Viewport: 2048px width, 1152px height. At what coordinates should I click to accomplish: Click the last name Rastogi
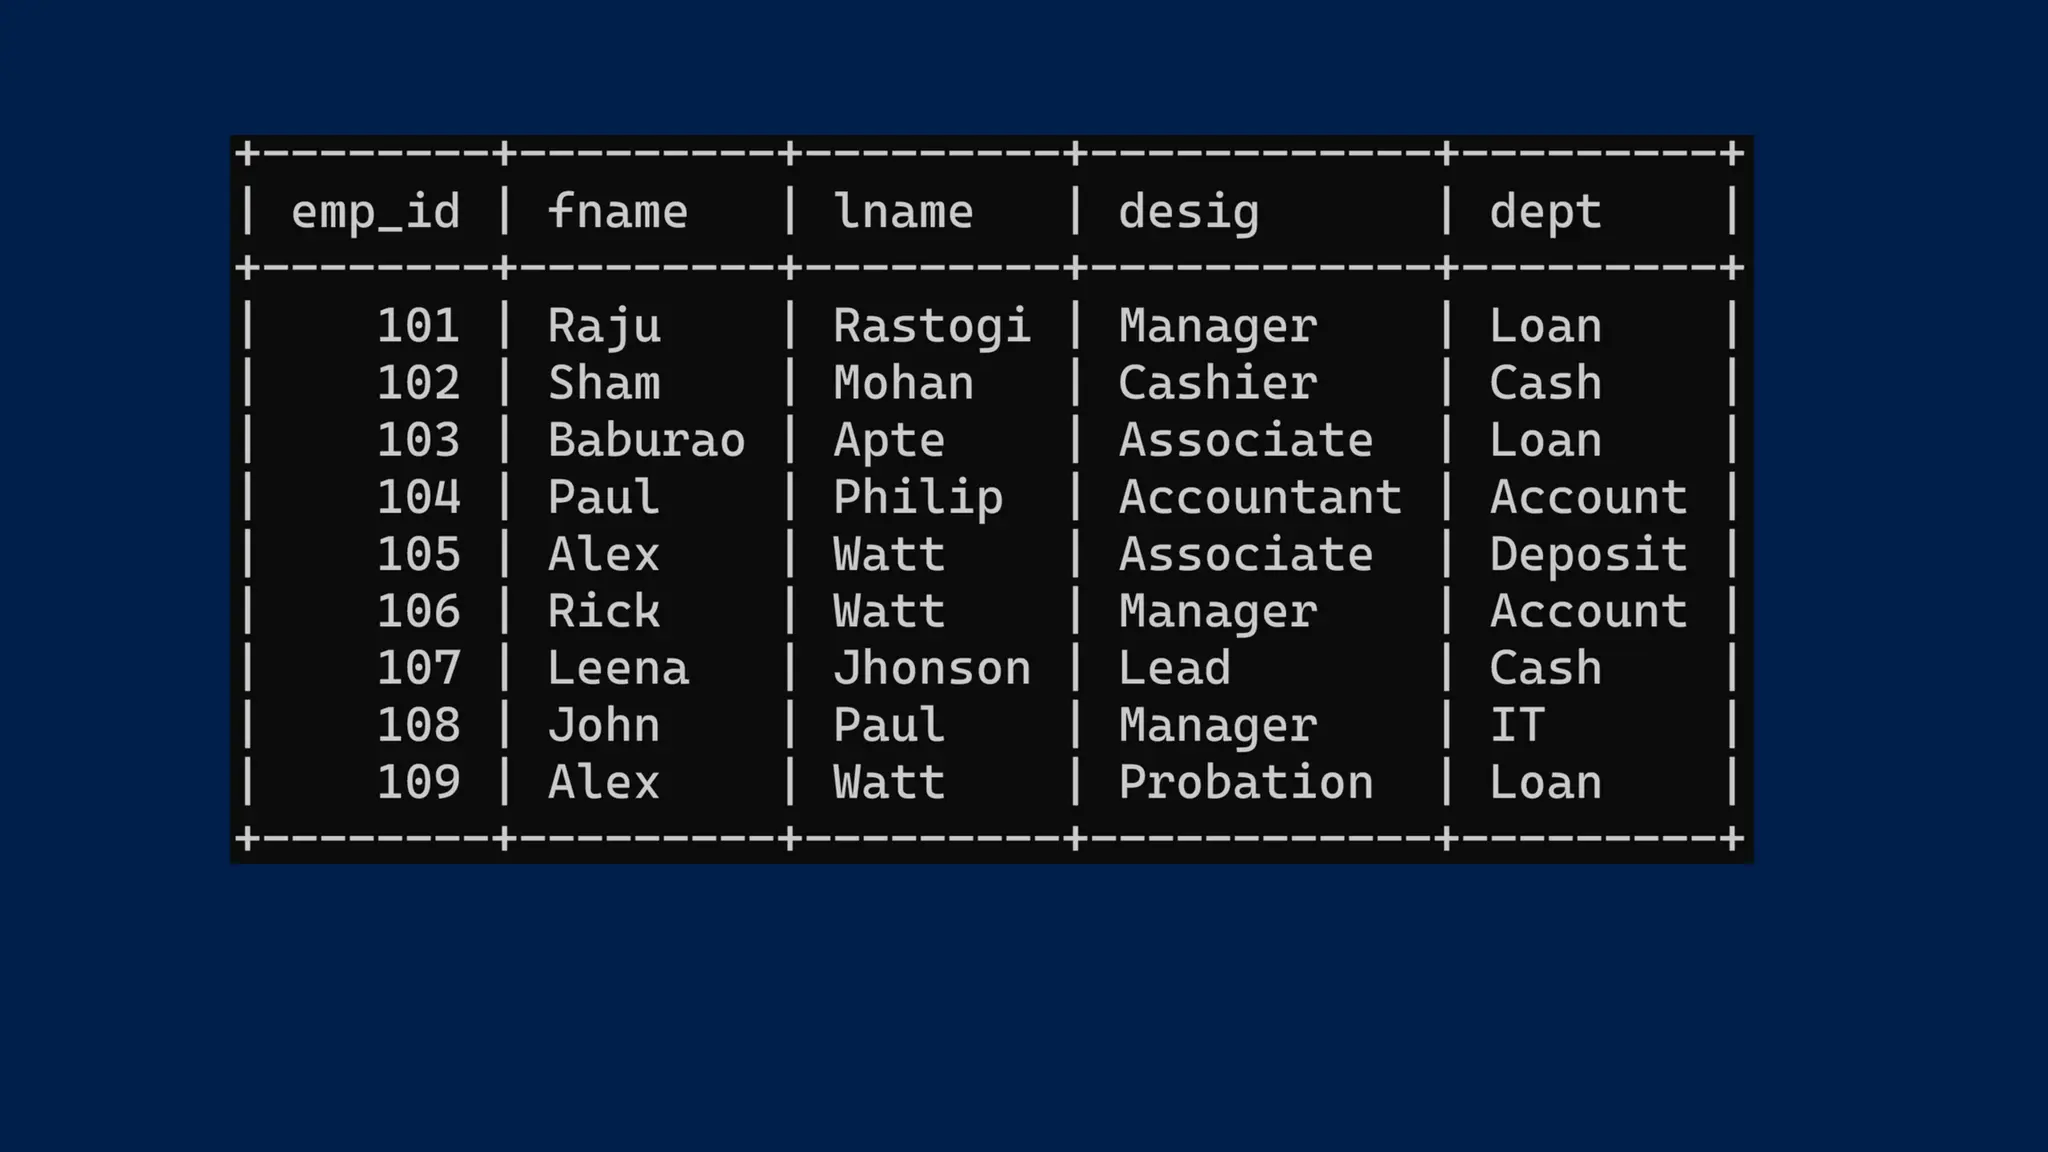tap(931, 326)
